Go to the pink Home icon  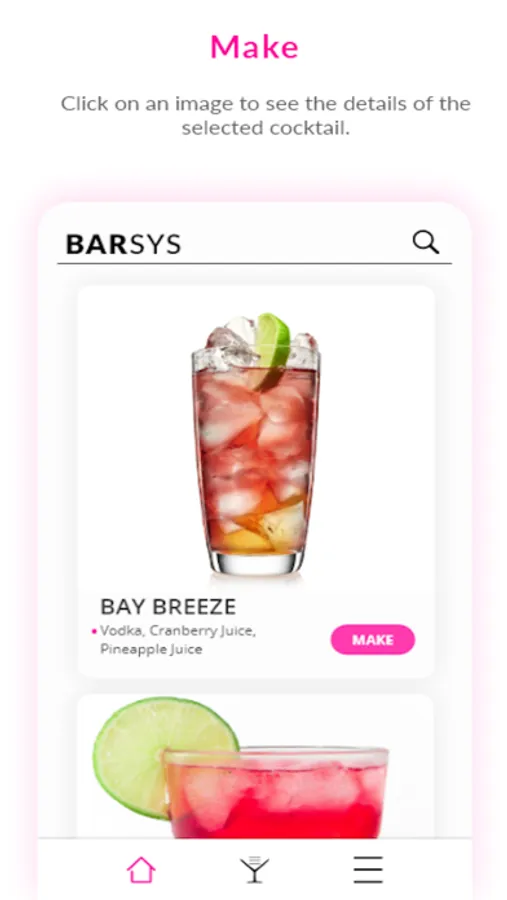click(x=141, y=870)
